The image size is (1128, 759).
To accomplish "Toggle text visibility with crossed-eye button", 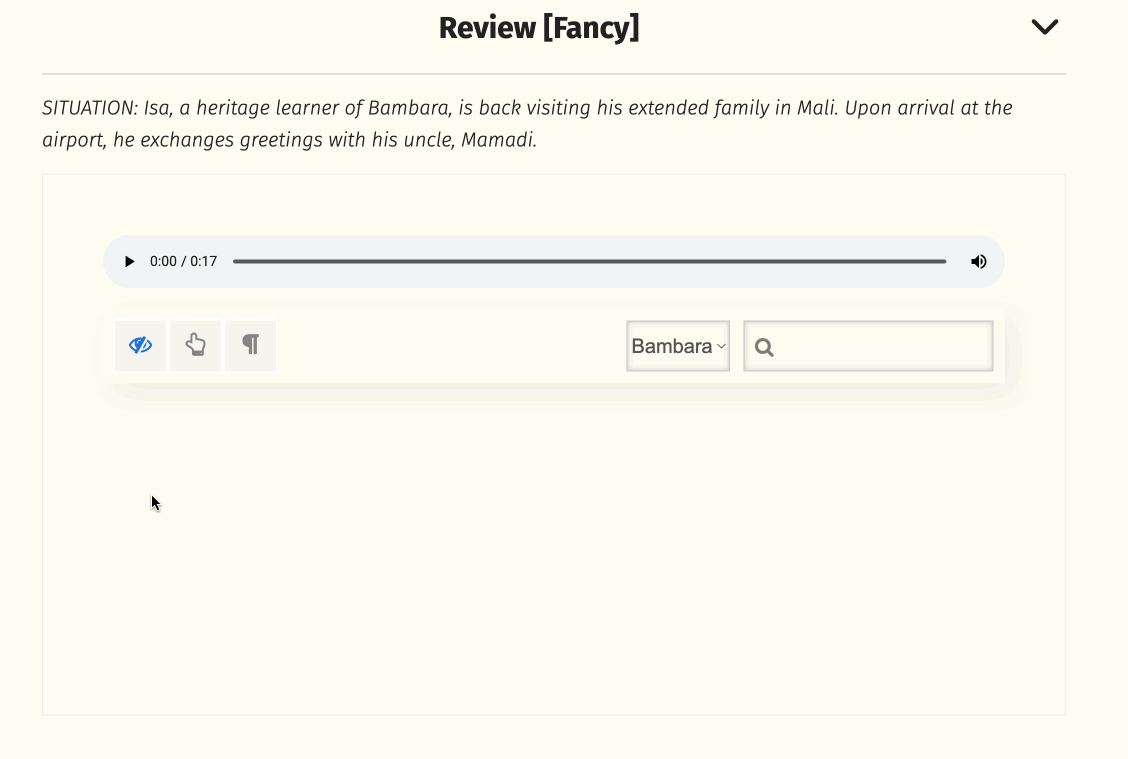I will pos(140,345).
